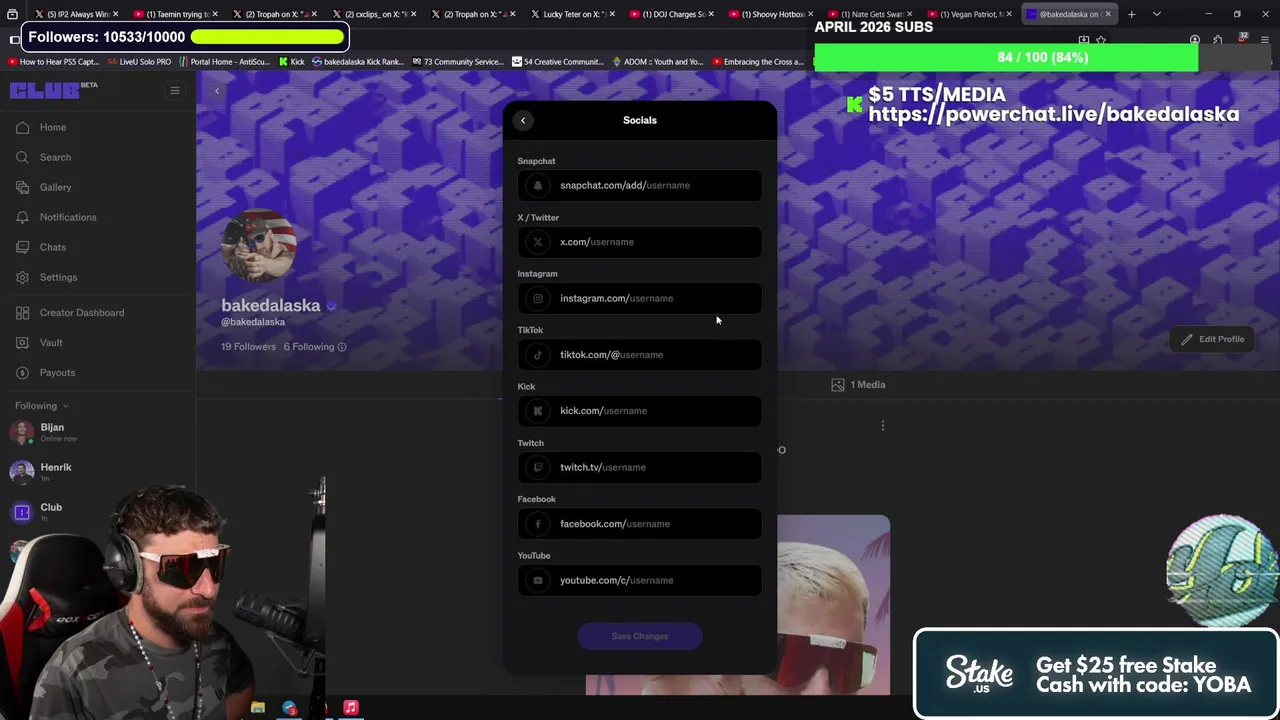Collapse the Following list
Viewport: 1280px width, 720px height.
[x=42, y=406]
